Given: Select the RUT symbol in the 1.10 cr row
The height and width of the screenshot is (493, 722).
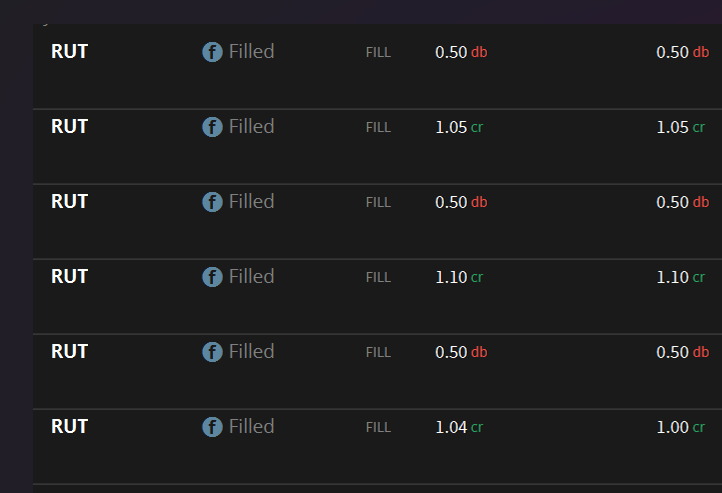Looking at the screenshot, I should pyautogui.click(x=69, y=277).
